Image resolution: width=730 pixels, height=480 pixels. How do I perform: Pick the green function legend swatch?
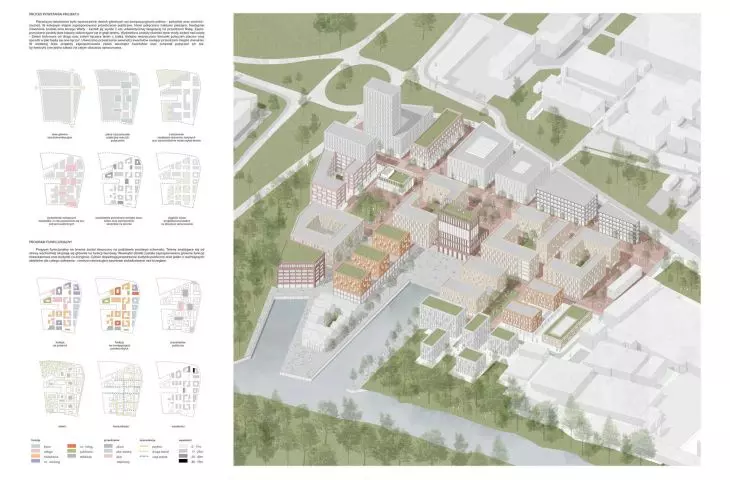72,451
